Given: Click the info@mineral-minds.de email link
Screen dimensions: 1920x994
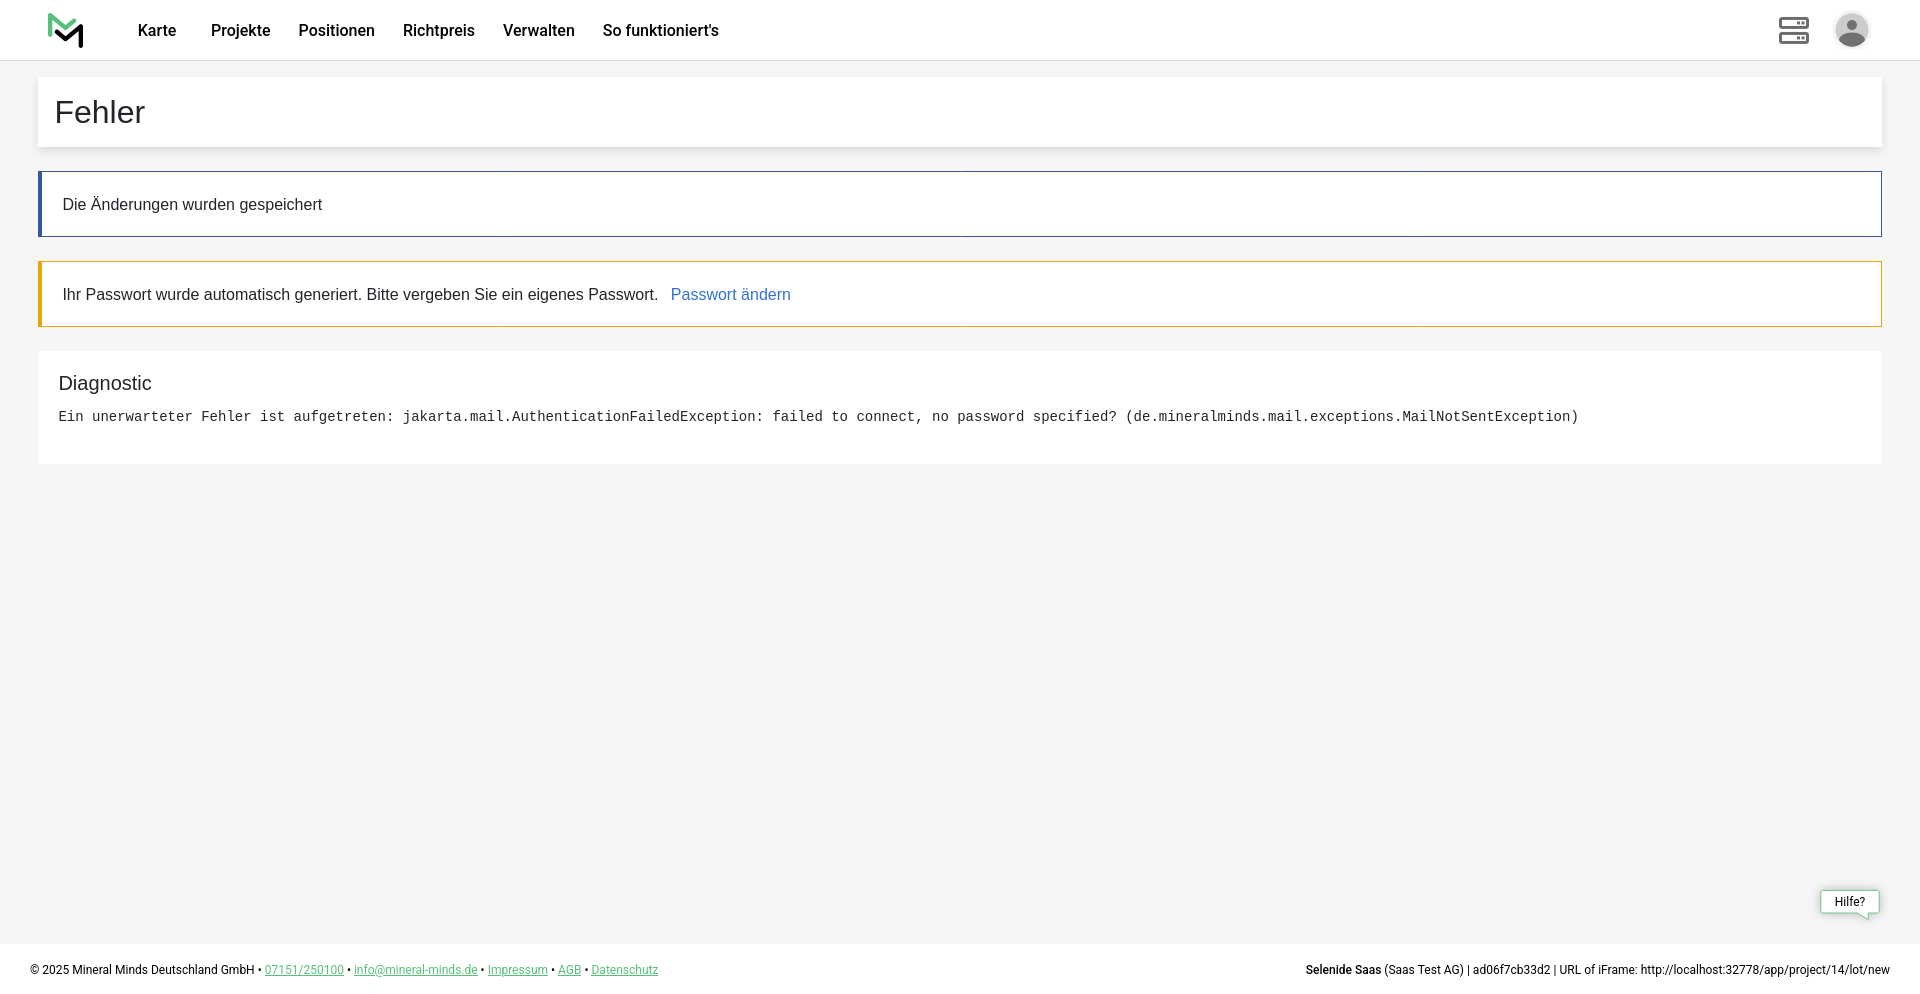Looking at the screenshot, I should point(415,970).
